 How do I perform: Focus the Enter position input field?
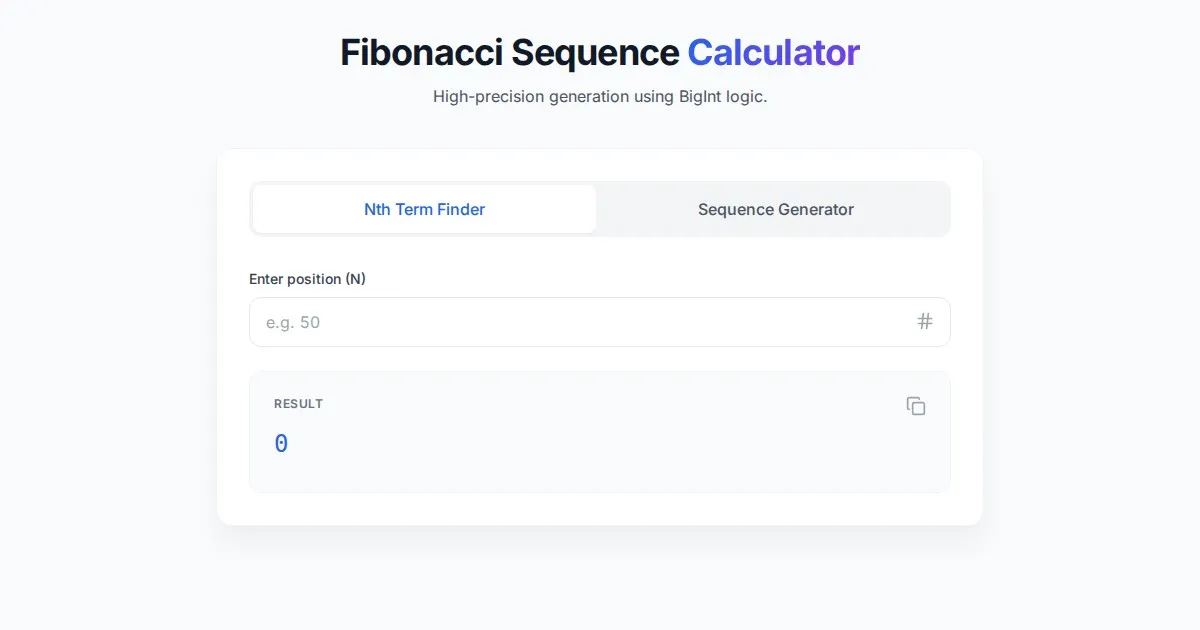tap(580, 322)
